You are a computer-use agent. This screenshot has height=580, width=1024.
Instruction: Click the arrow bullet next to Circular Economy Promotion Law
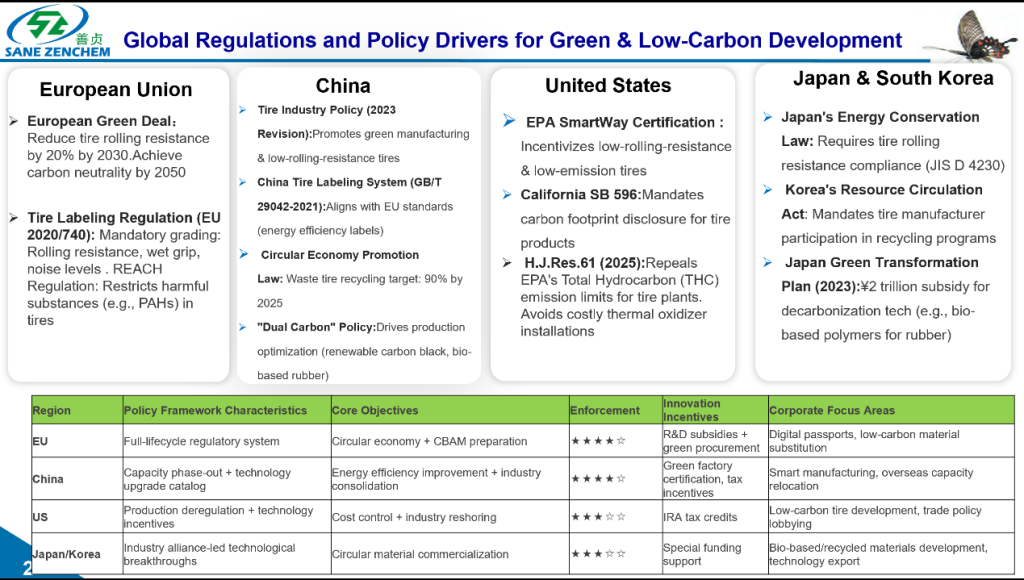(241, 255)
